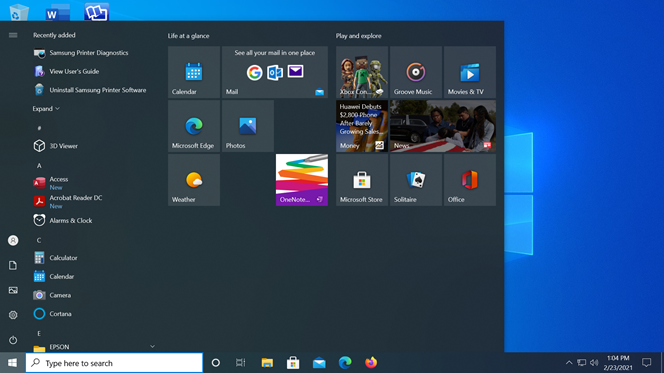Open the Mail tile

[275, 72]
